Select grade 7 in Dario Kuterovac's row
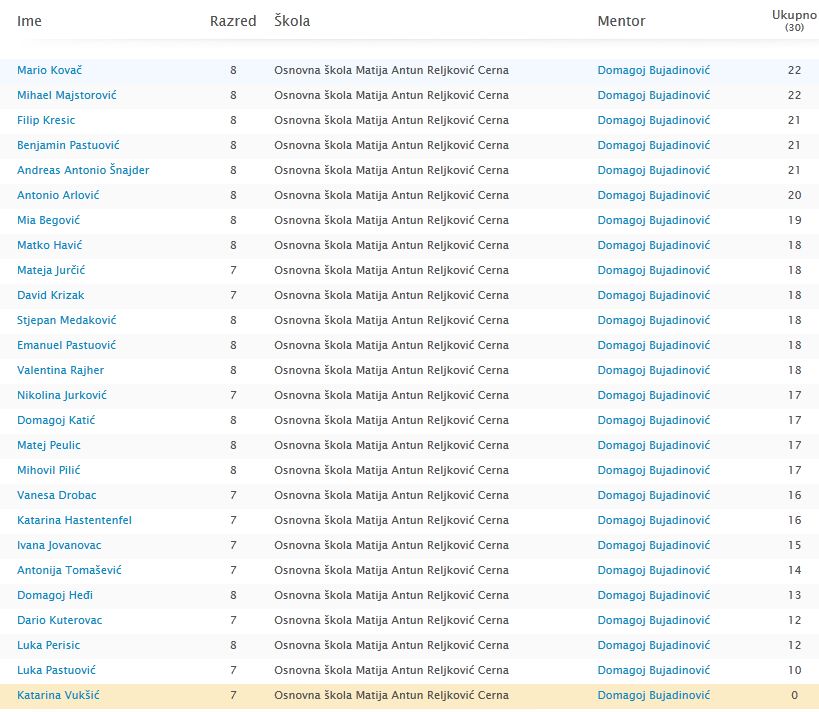The height and width of the screenshot is (712, 819). coord(233,621)
